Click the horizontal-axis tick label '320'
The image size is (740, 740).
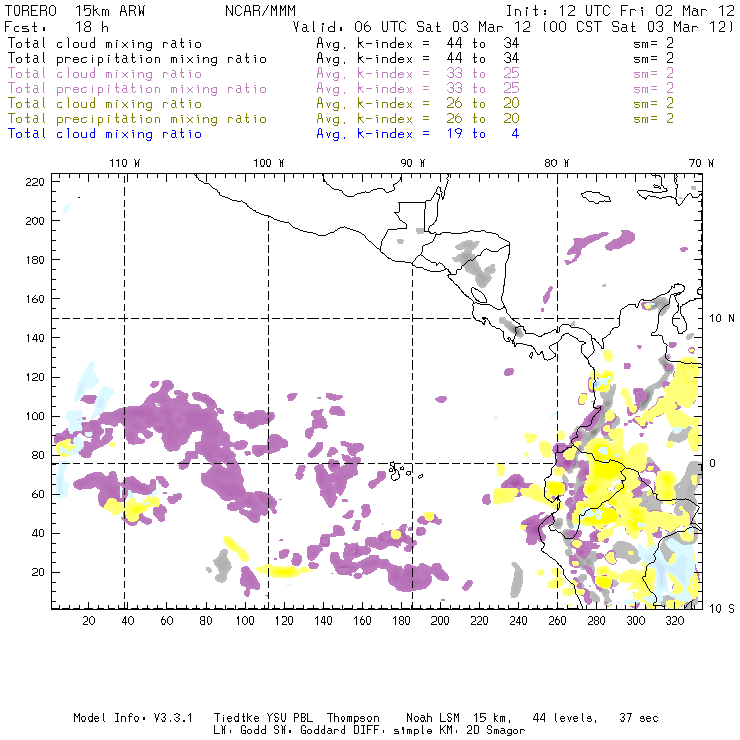pyautogui.click(x=674, y=621)
